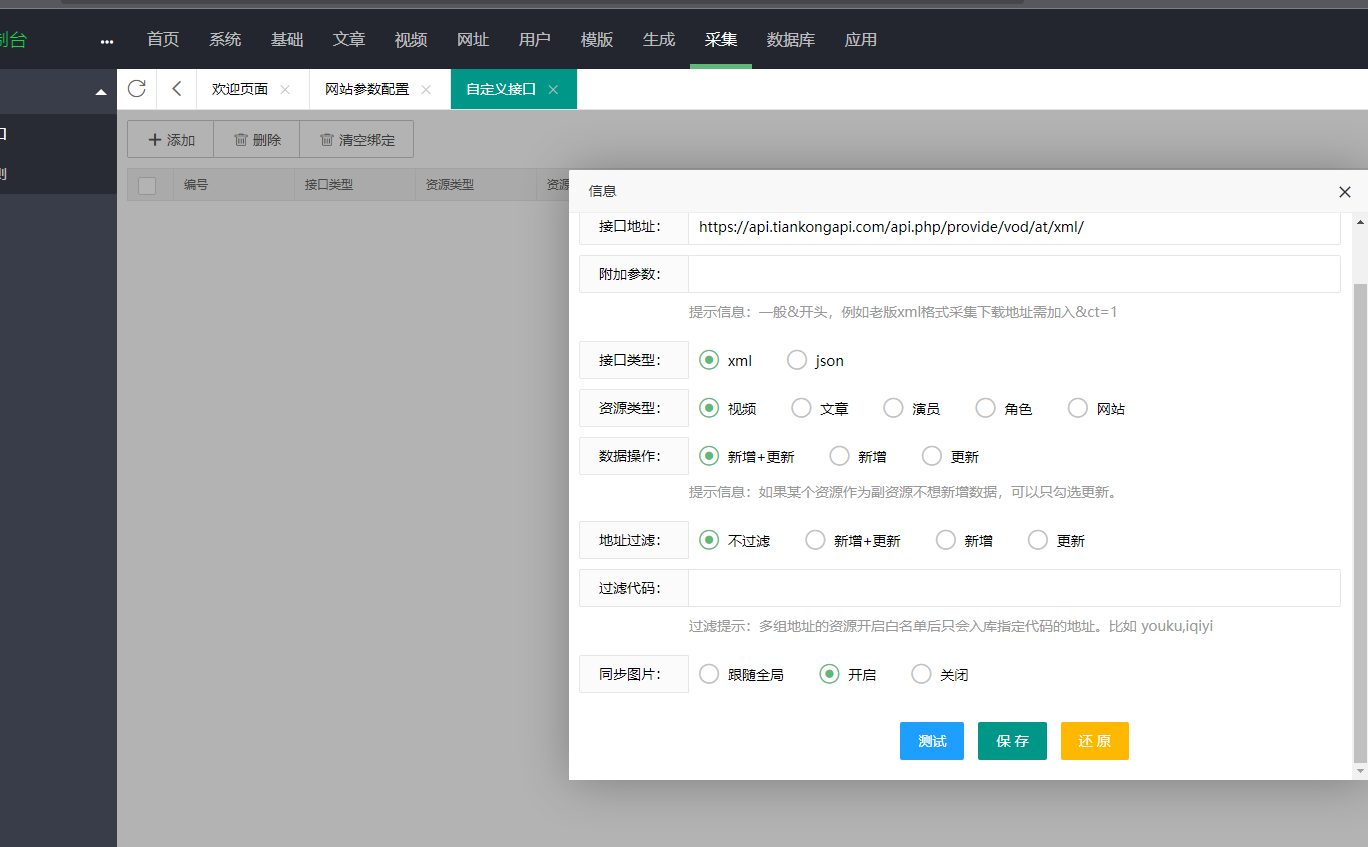Select 新增+更新 for 地址过滤
The image size is (1368, 847).
[x=816, y=540]
